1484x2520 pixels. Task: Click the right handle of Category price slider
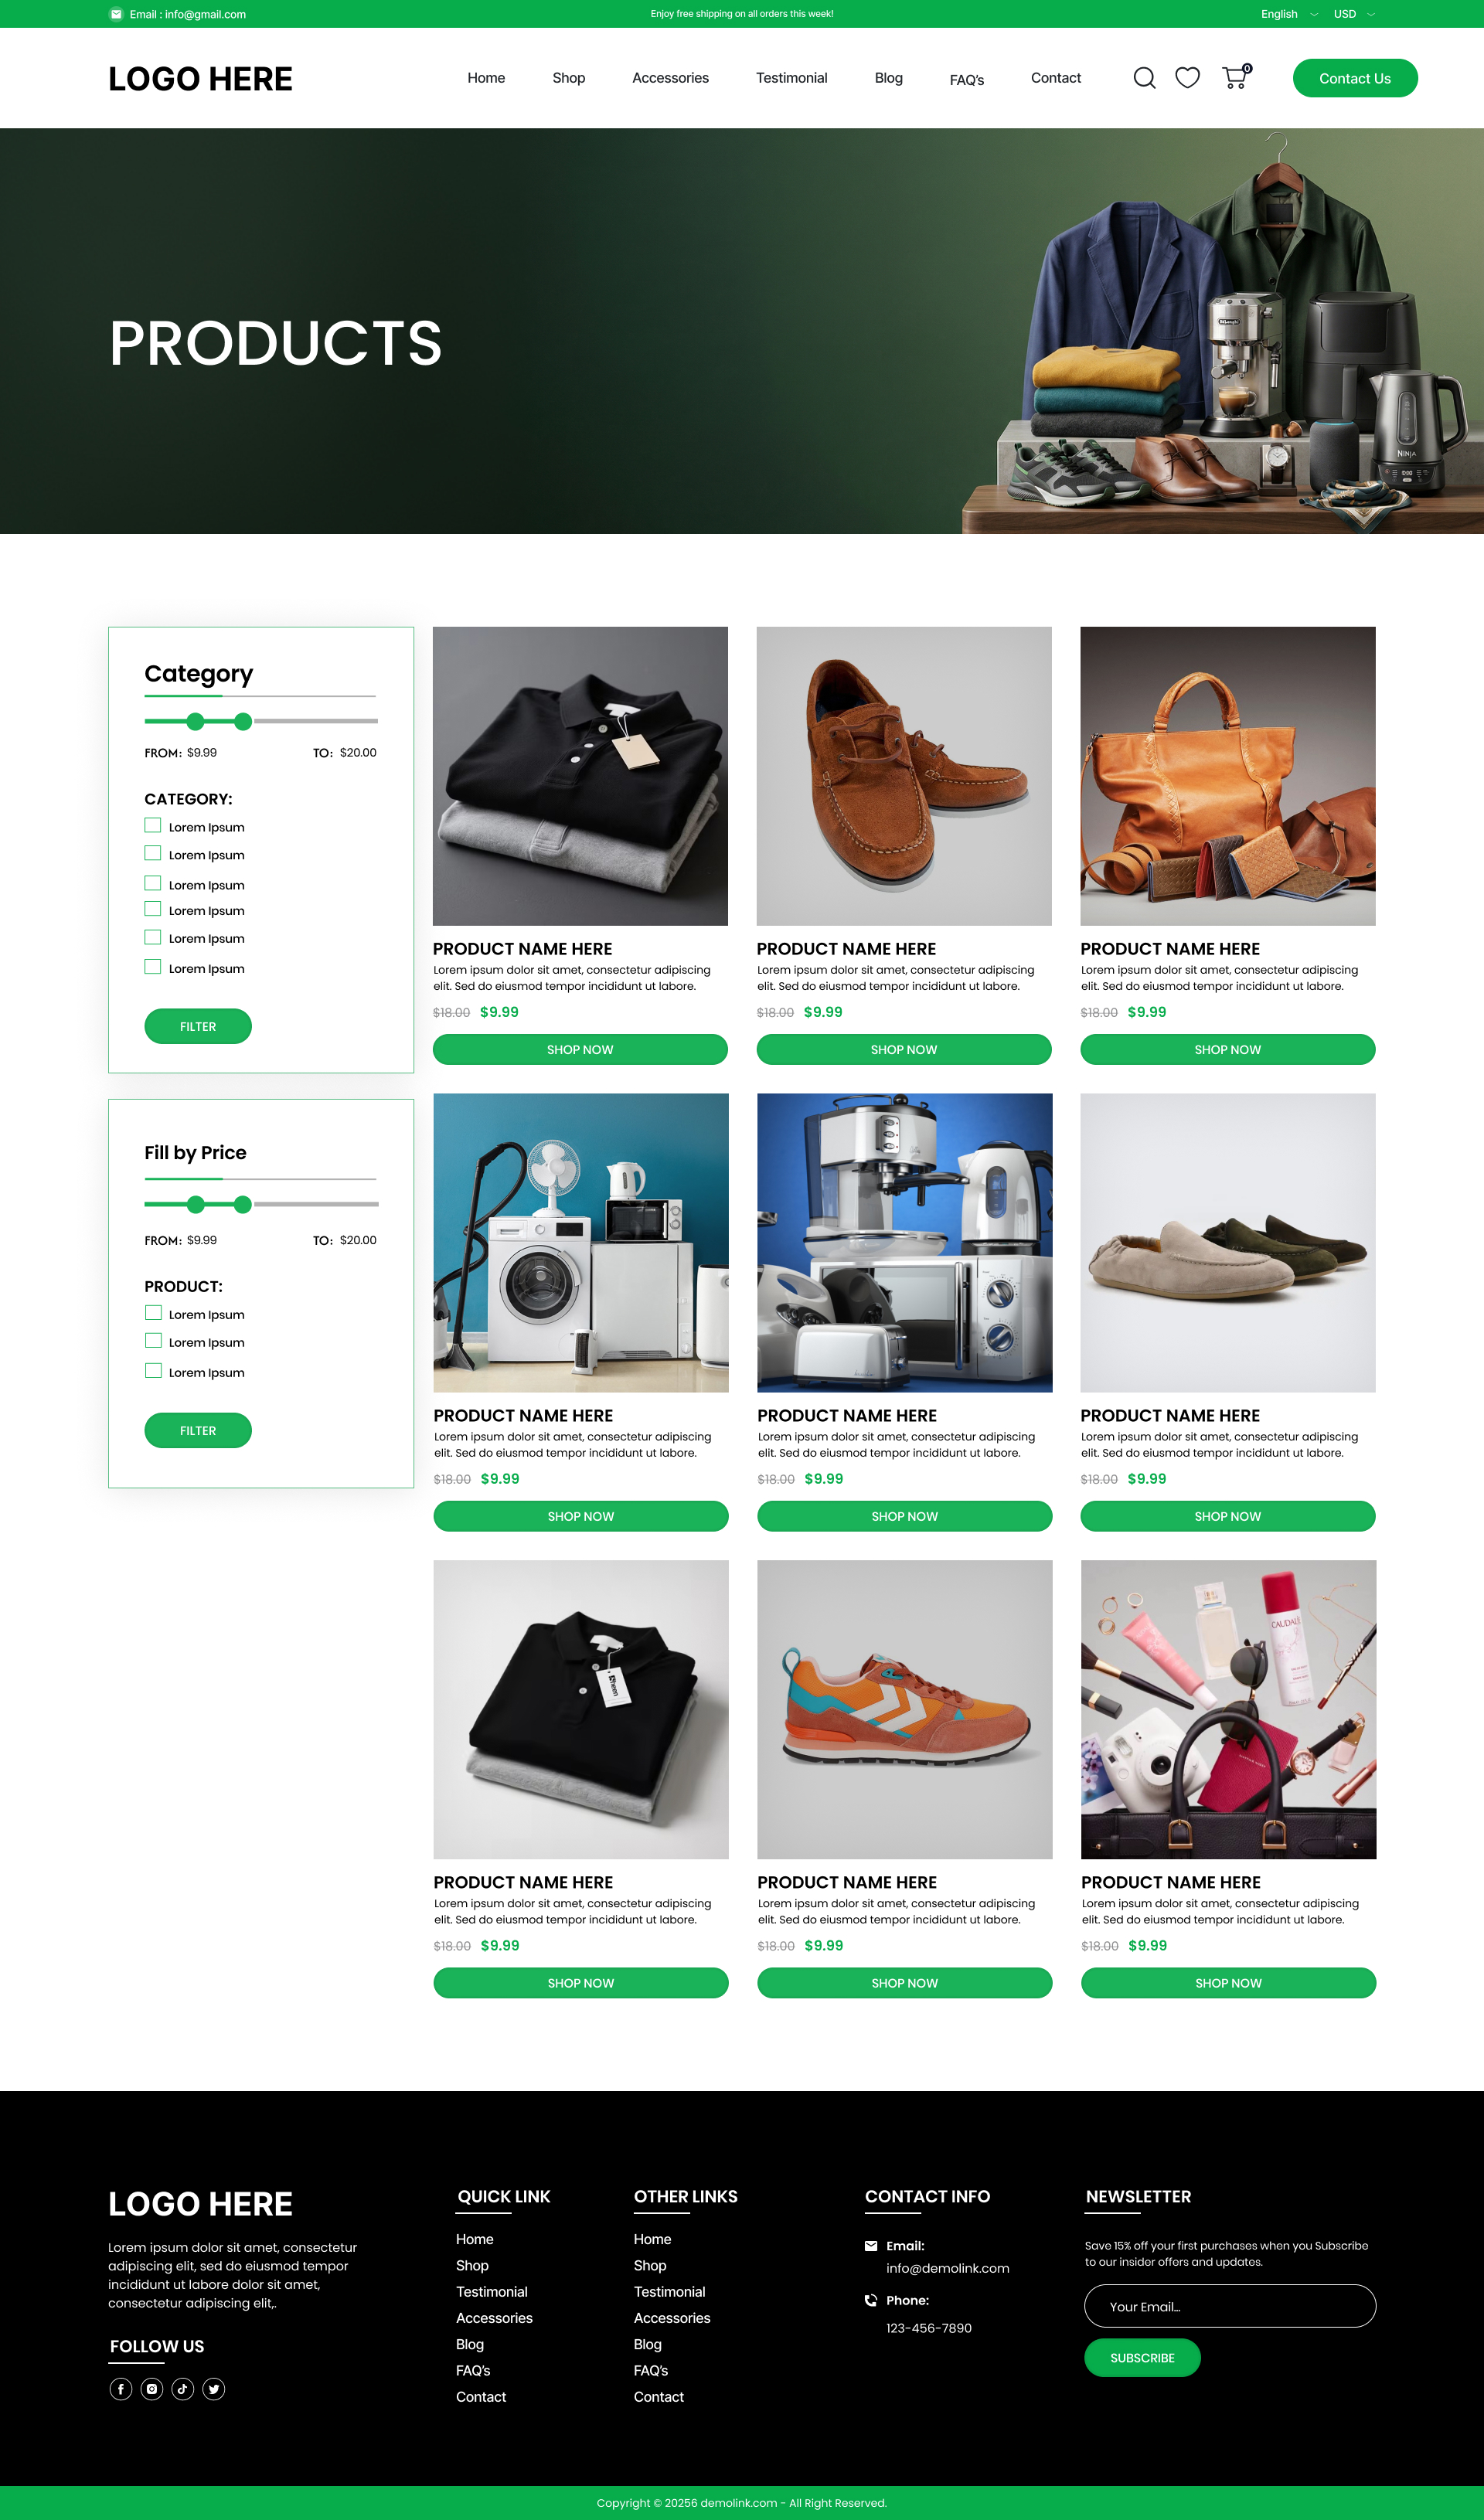click(243, 721)
